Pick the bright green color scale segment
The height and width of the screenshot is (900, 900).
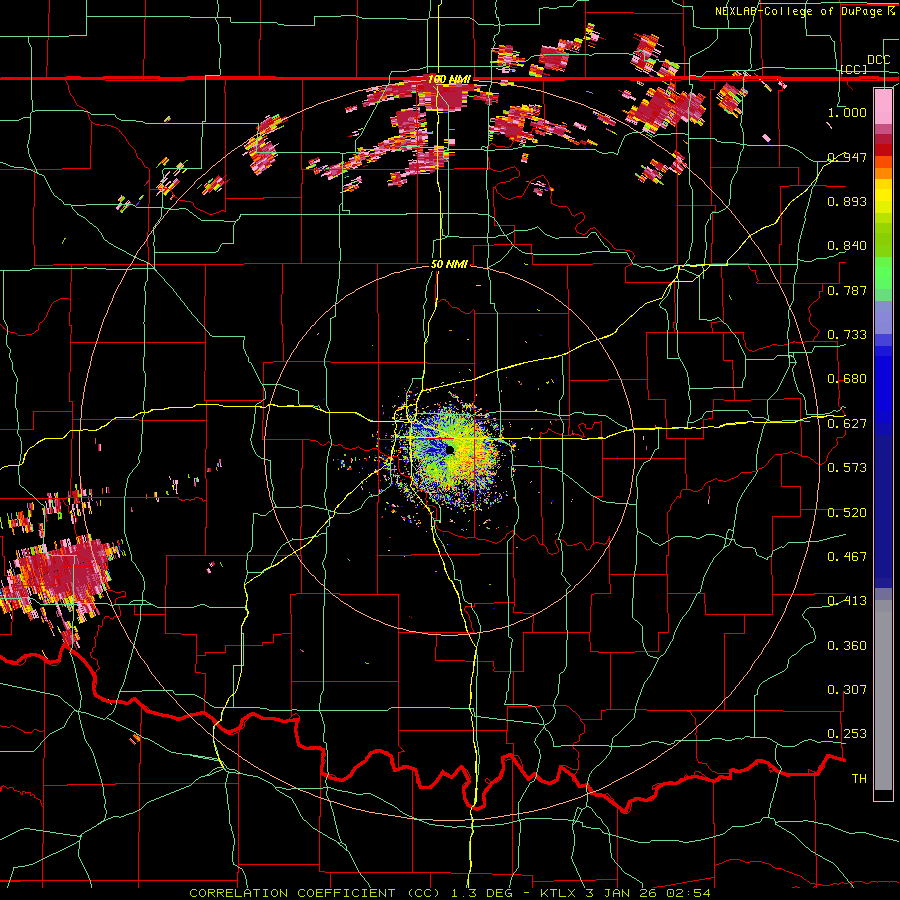(883, 273)
